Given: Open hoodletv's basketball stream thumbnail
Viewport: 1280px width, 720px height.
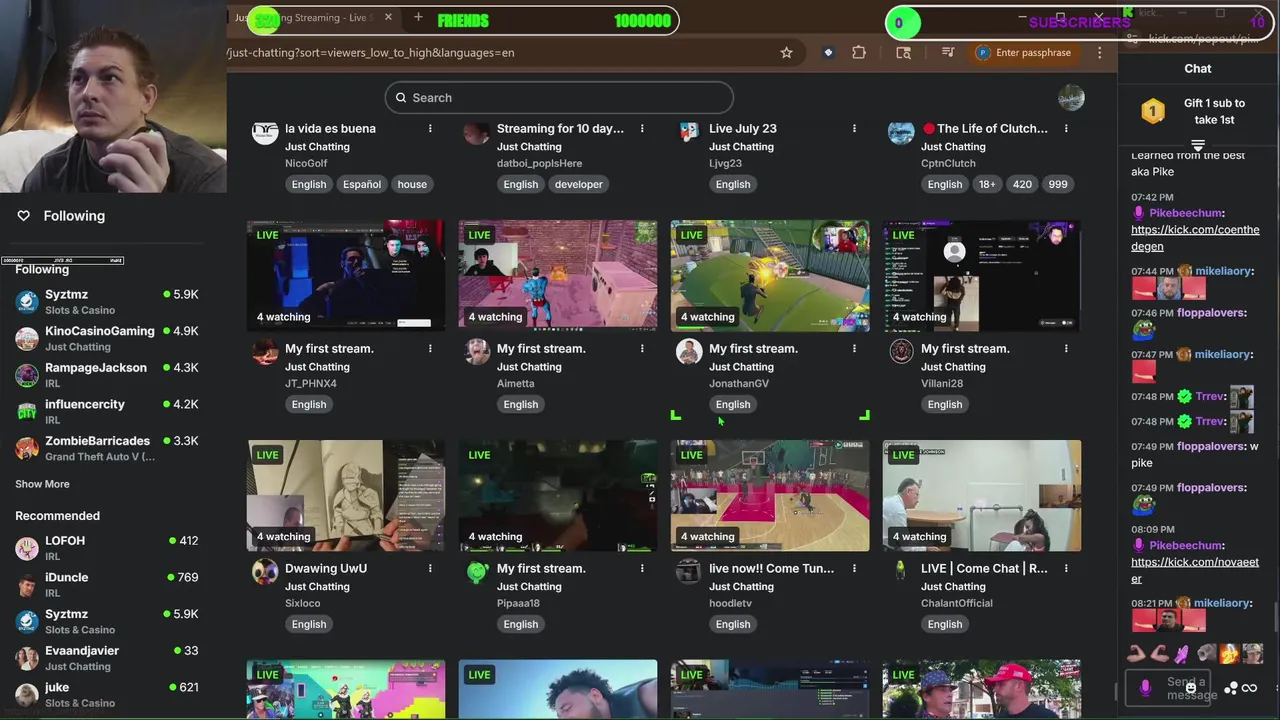Looking at the screenshot, I should 770,495.
